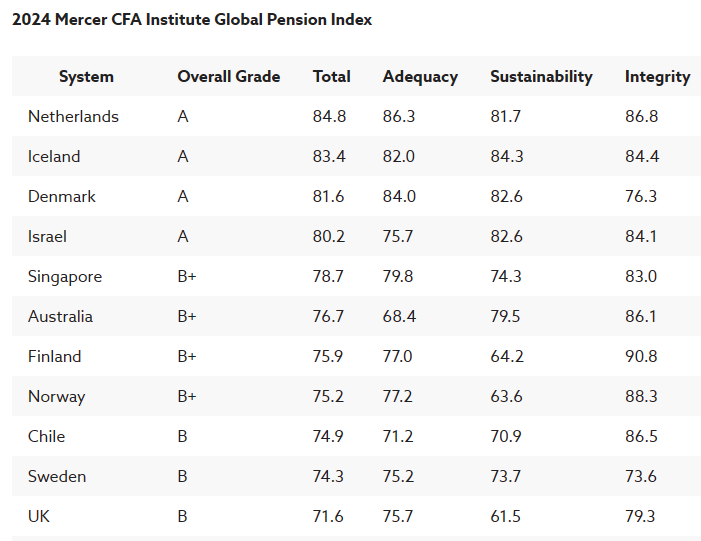Click the Finland system cell

click(x=55, y=357)
